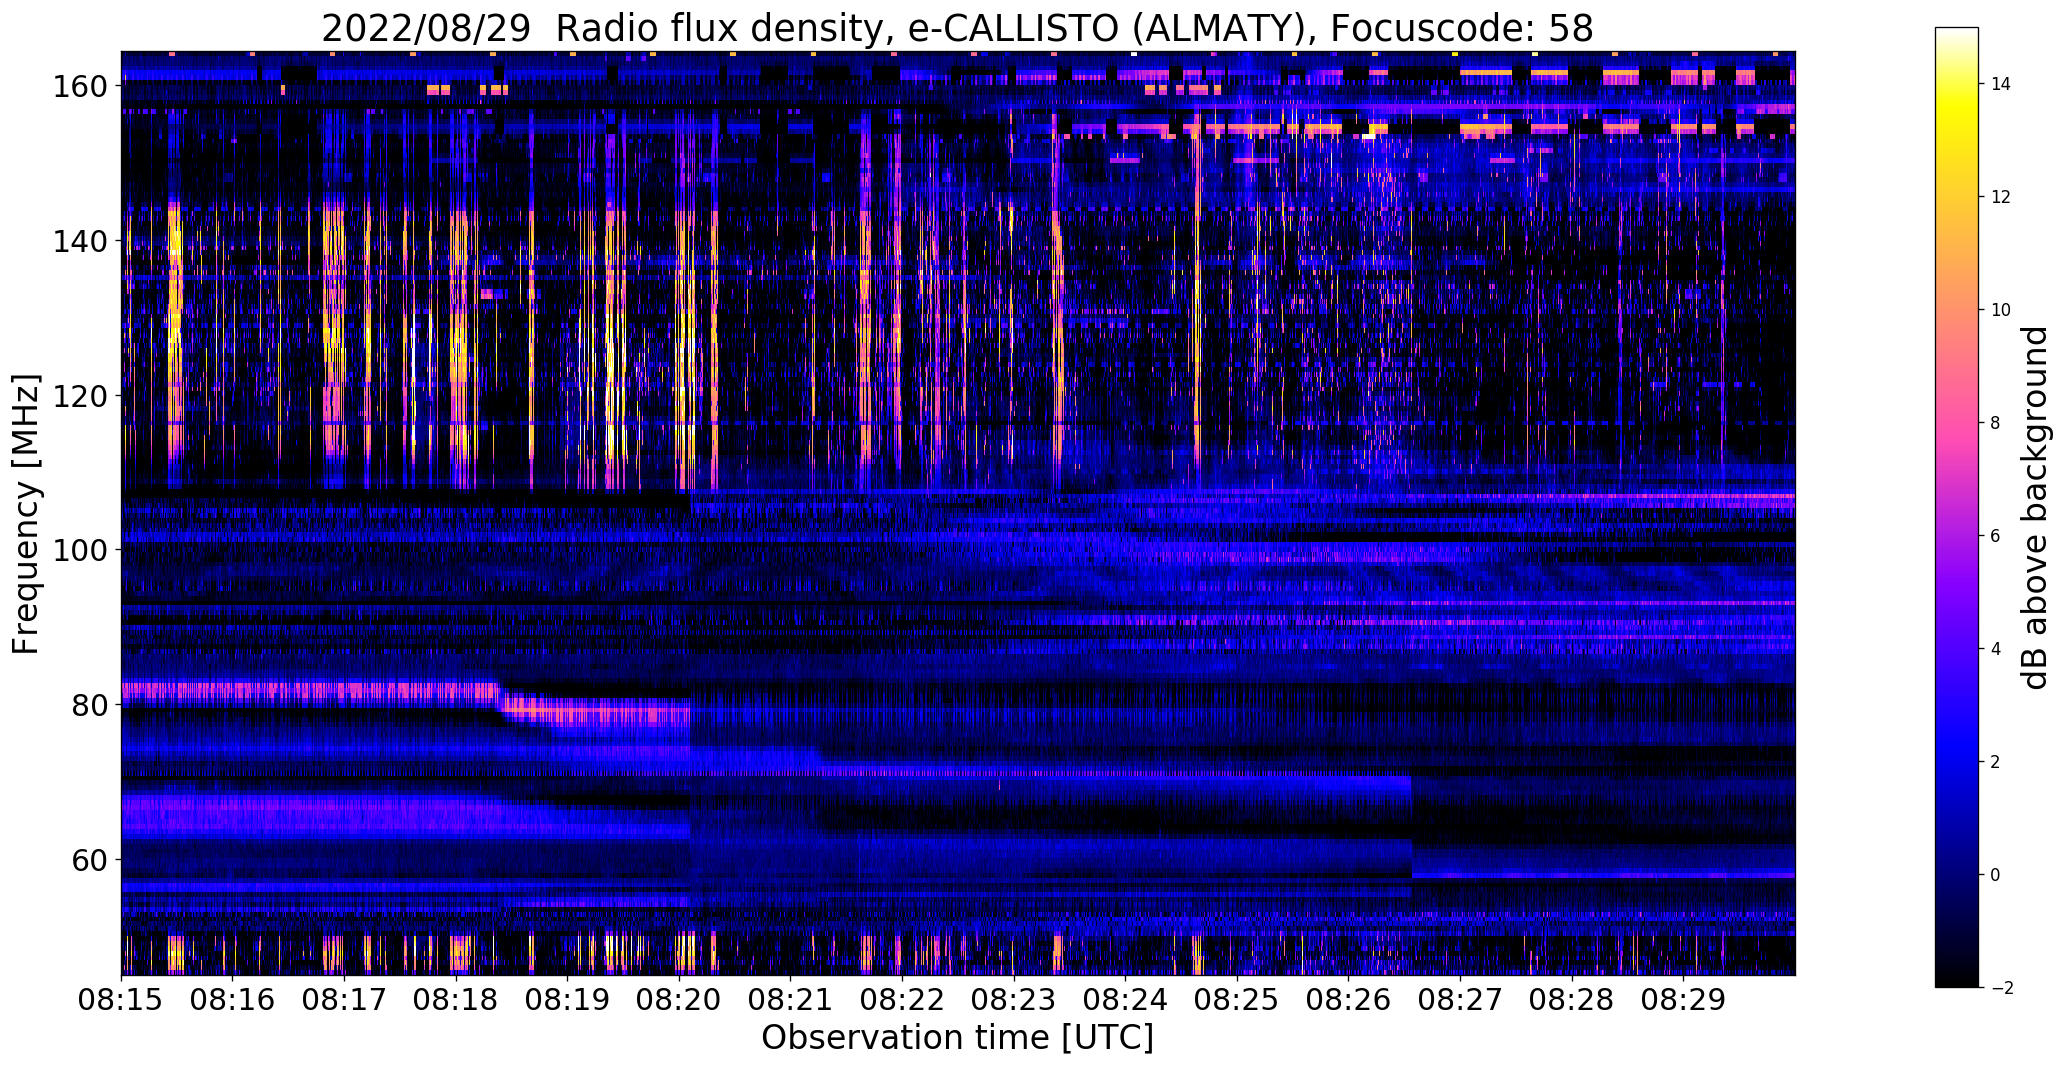
Task: Click the 08:23 time tick label
Action: pyautogui.click(x=1014, y=1000)
